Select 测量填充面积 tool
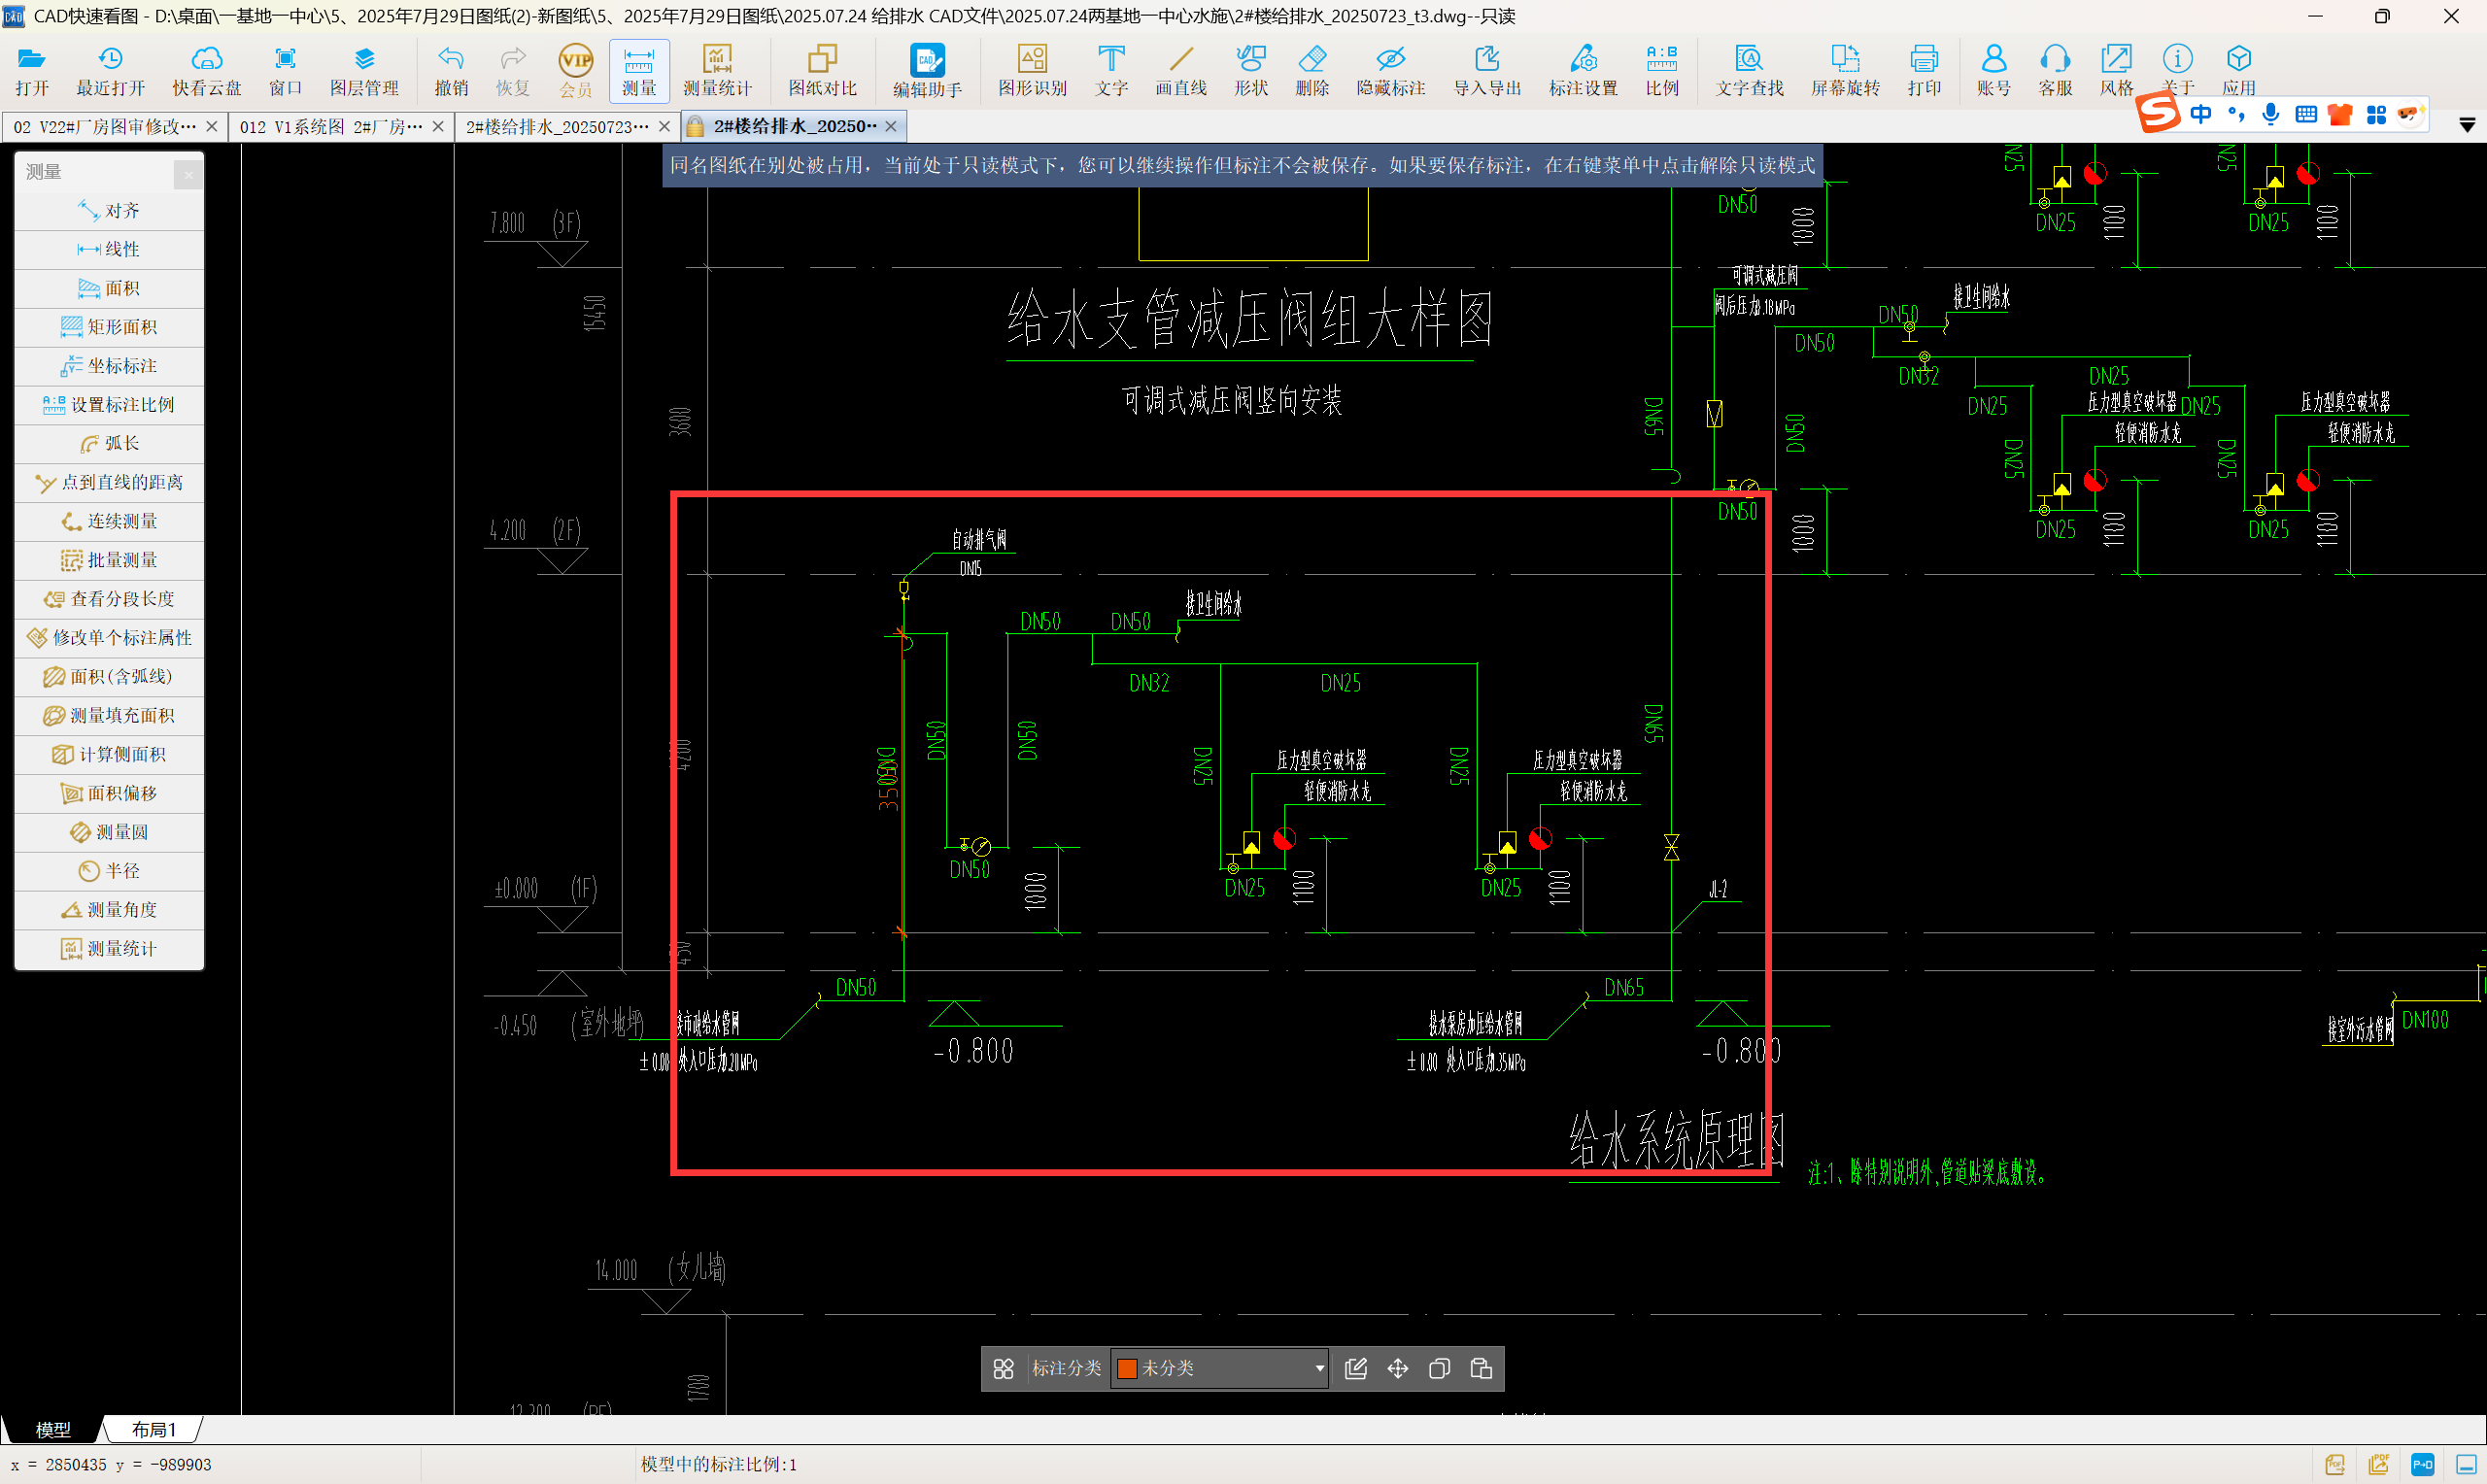The image size is (2487, 1484). (110, 715)
